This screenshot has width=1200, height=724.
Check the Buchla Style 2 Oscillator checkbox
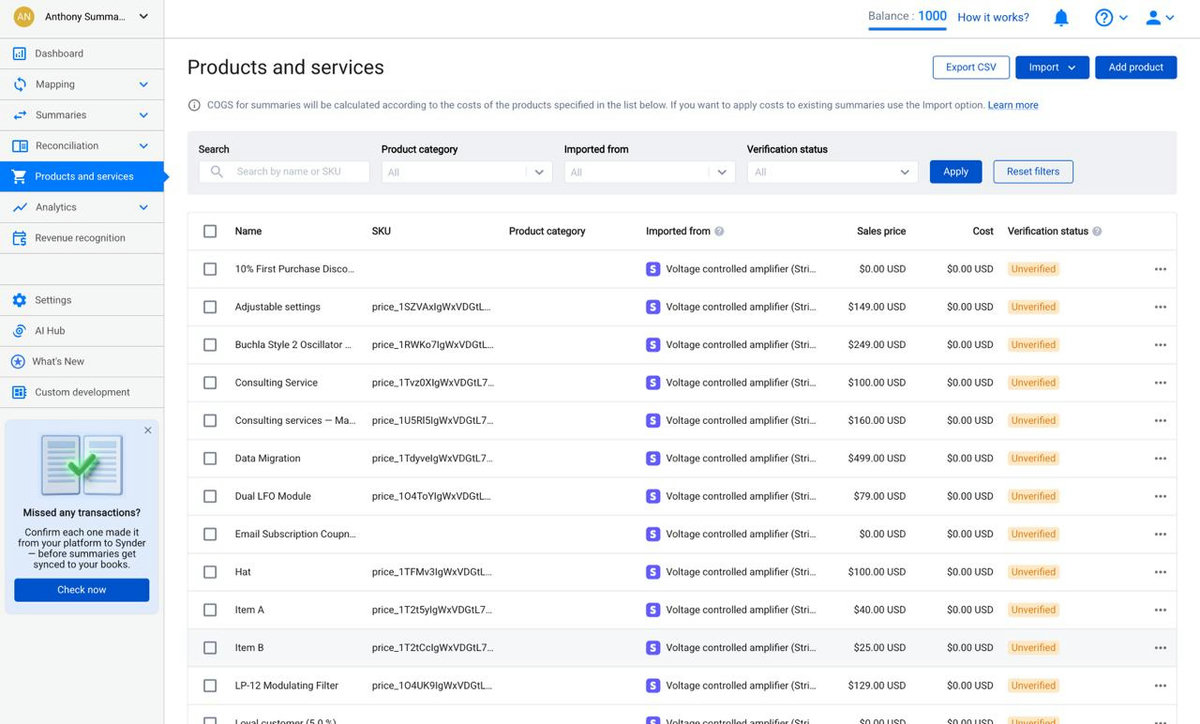click(210, 345)
